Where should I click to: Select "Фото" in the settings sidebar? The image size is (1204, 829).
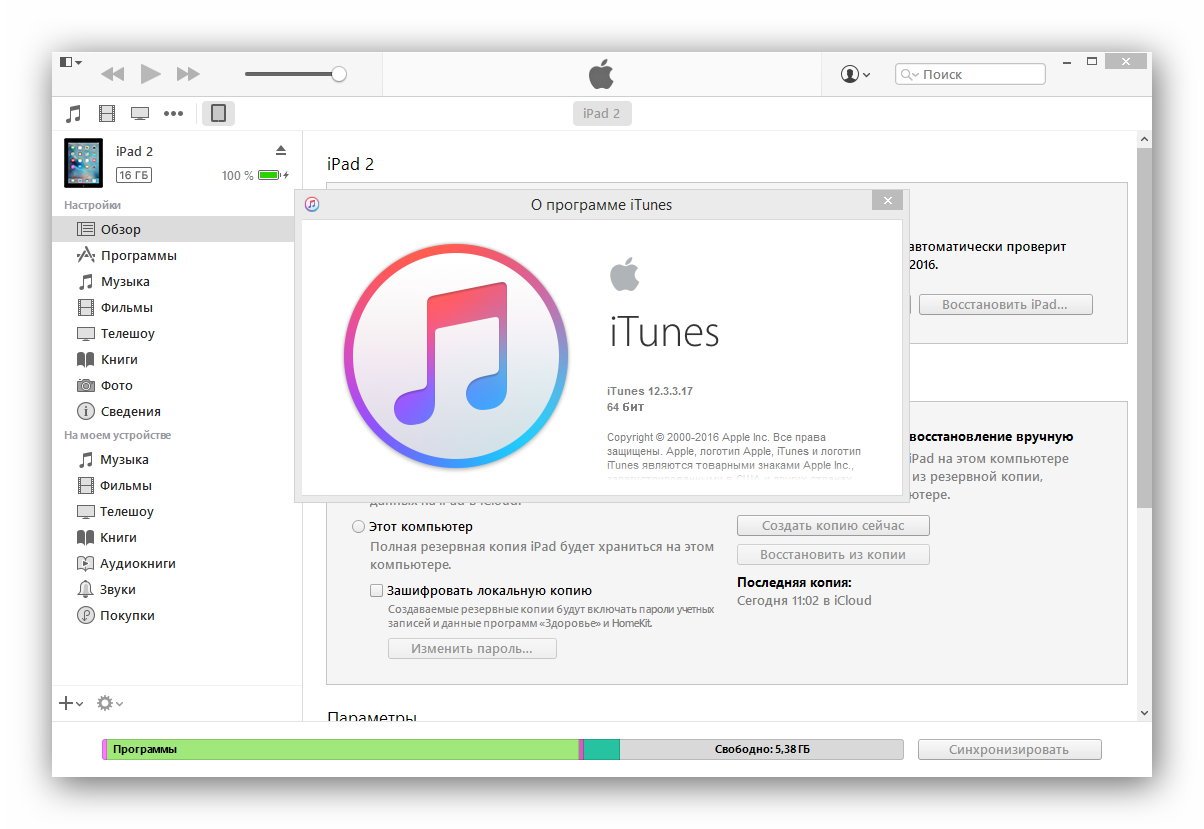click(x=116, y=386)
